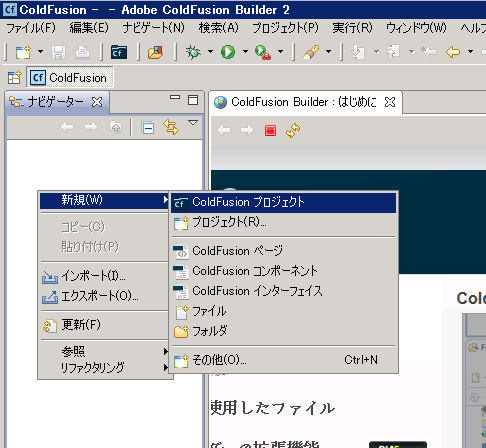Choose 更新(F) from context menu
The image size is (486, 448).
click(x=105, y=325)
